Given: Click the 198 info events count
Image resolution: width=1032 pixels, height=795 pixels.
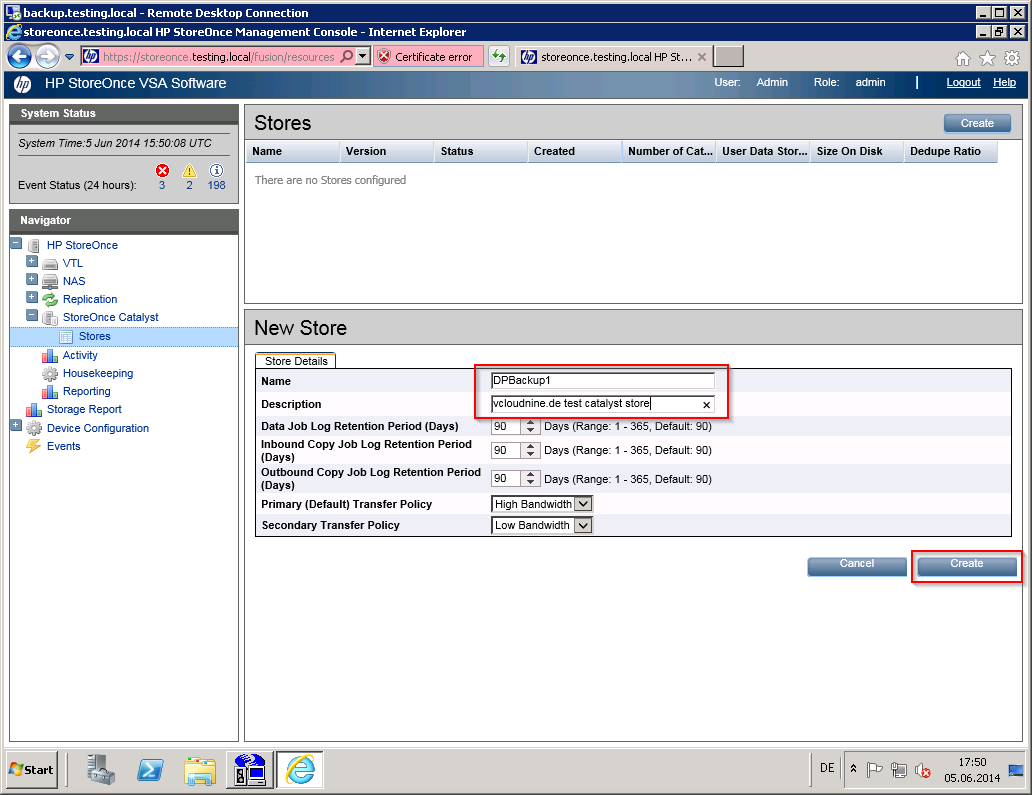Looking at the screenshot, I should pos(217,186).
